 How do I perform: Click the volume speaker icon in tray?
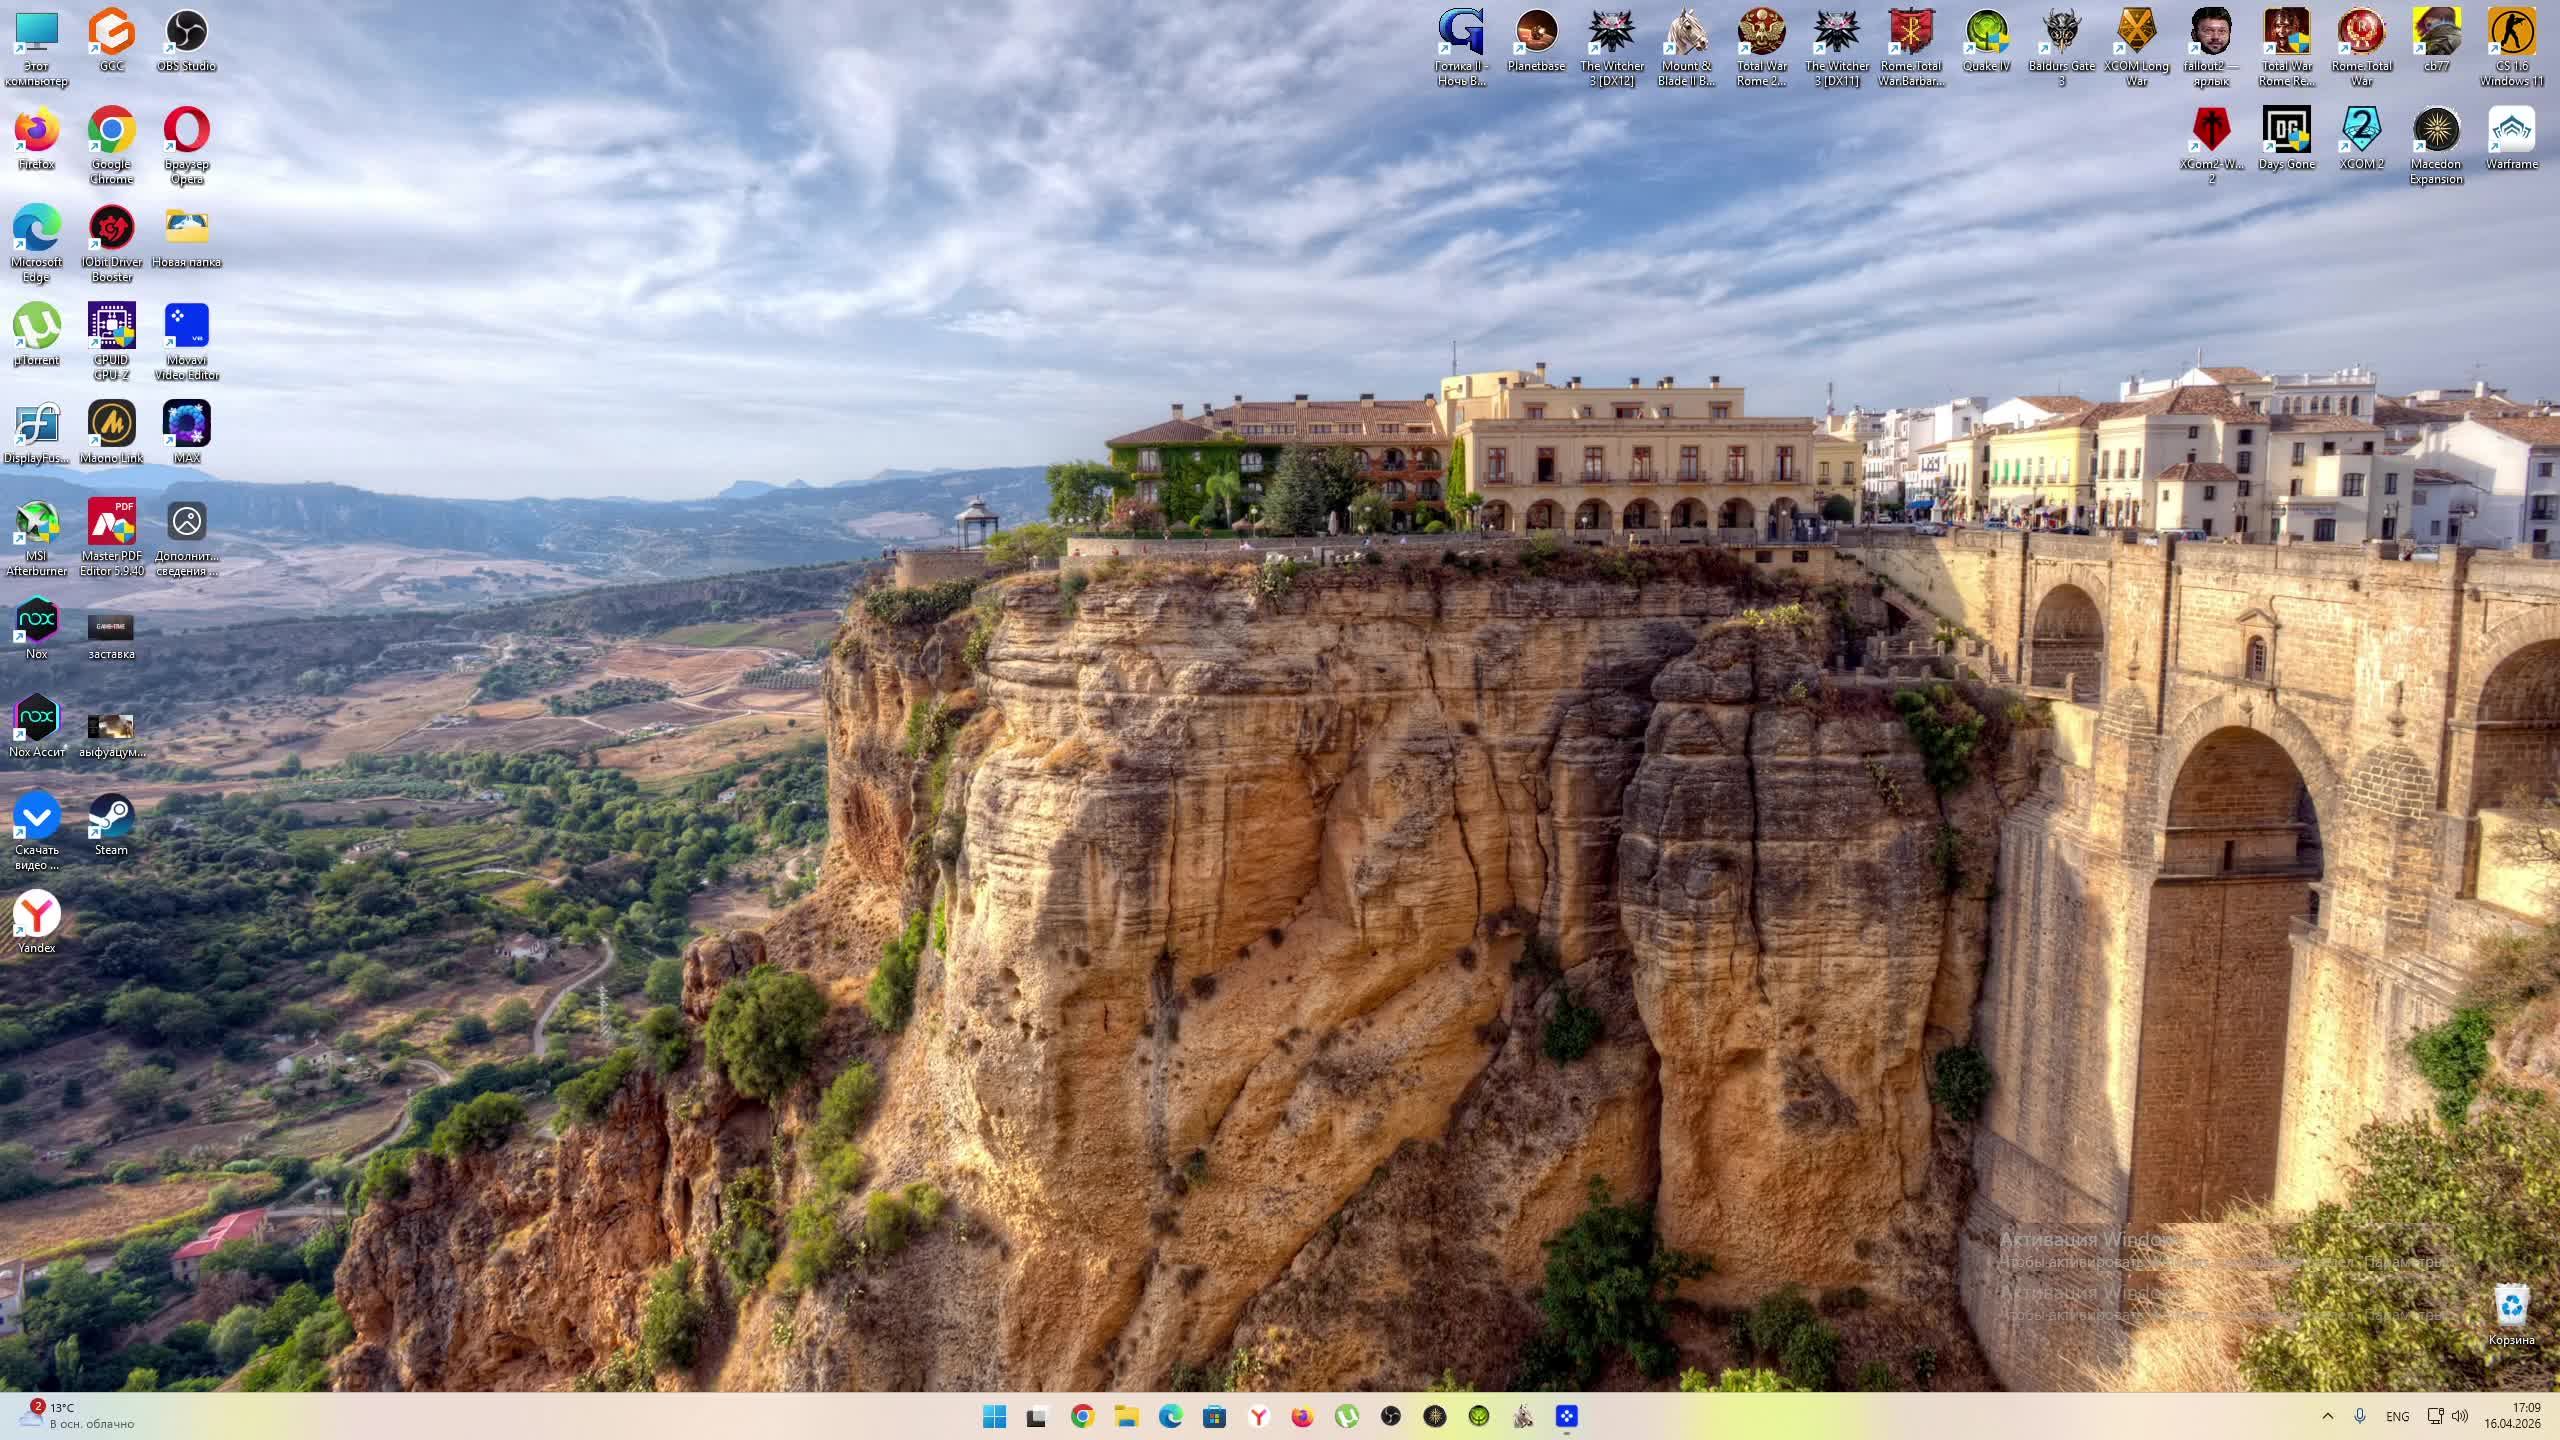point(2460,1416)
